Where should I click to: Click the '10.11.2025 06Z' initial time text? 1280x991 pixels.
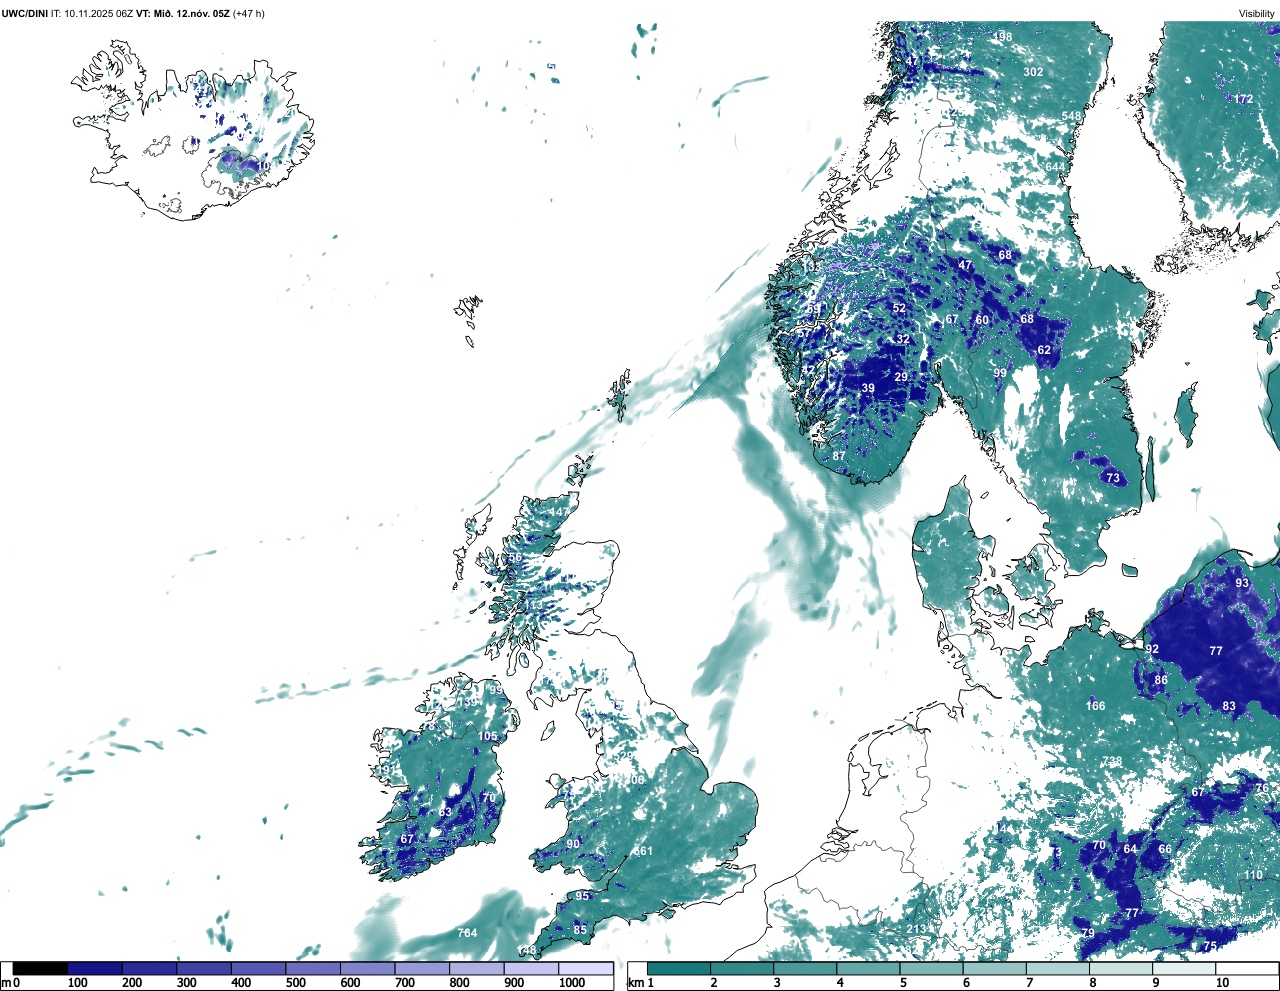[98, 13]
